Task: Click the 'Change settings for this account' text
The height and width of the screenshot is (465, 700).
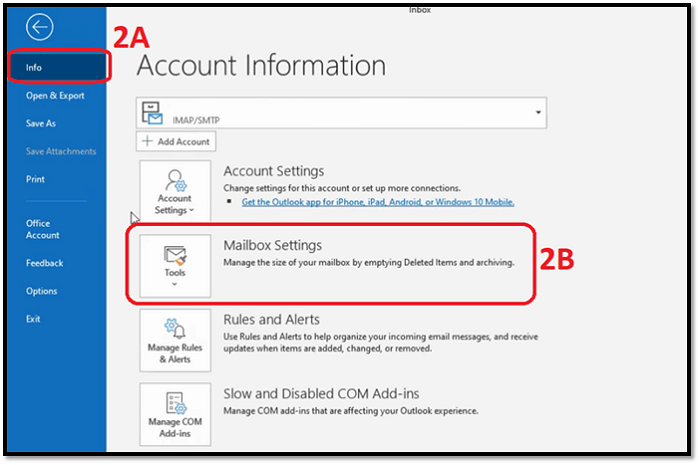Action: 342,188
